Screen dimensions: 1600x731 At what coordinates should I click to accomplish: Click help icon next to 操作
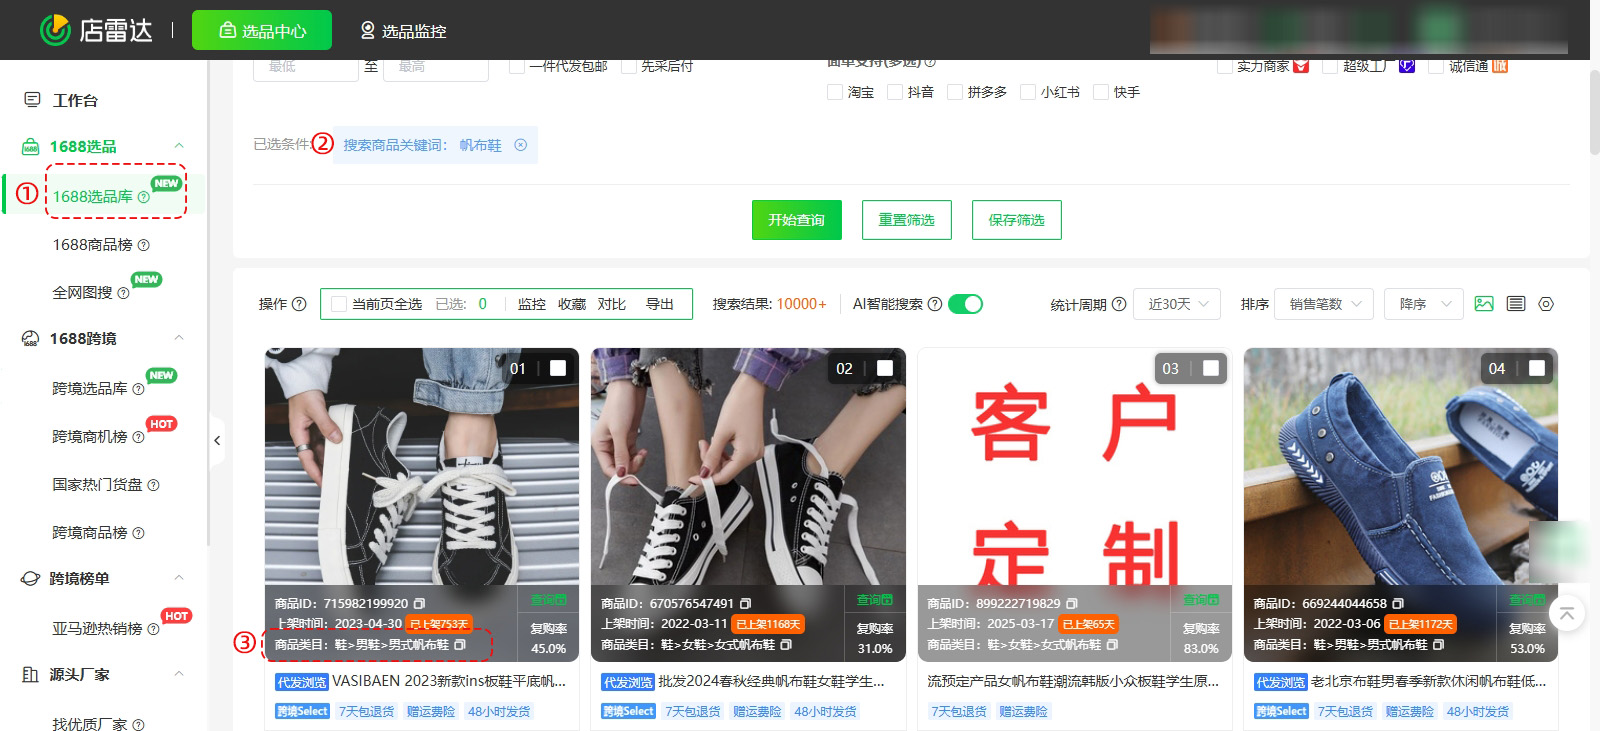299,304
